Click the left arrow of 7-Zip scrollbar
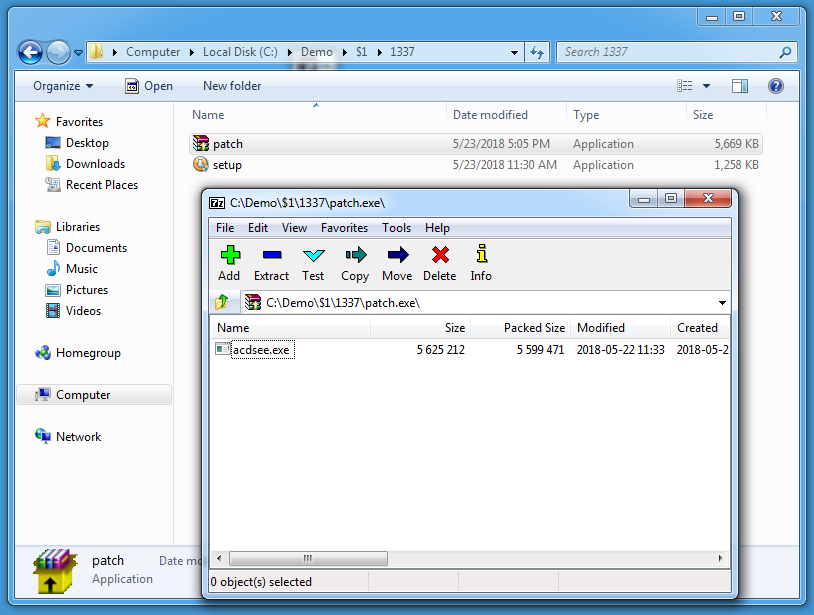 click(219, 558)
